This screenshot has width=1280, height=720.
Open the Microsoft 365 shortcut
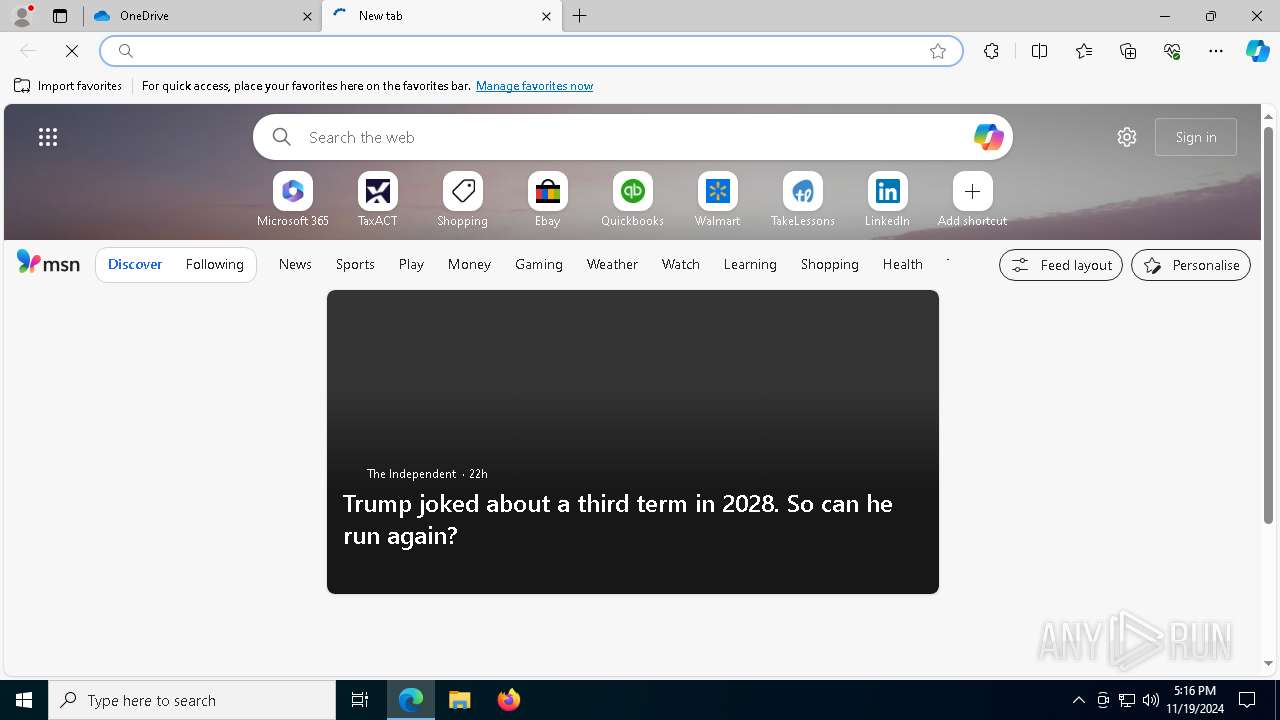[293, 199]
